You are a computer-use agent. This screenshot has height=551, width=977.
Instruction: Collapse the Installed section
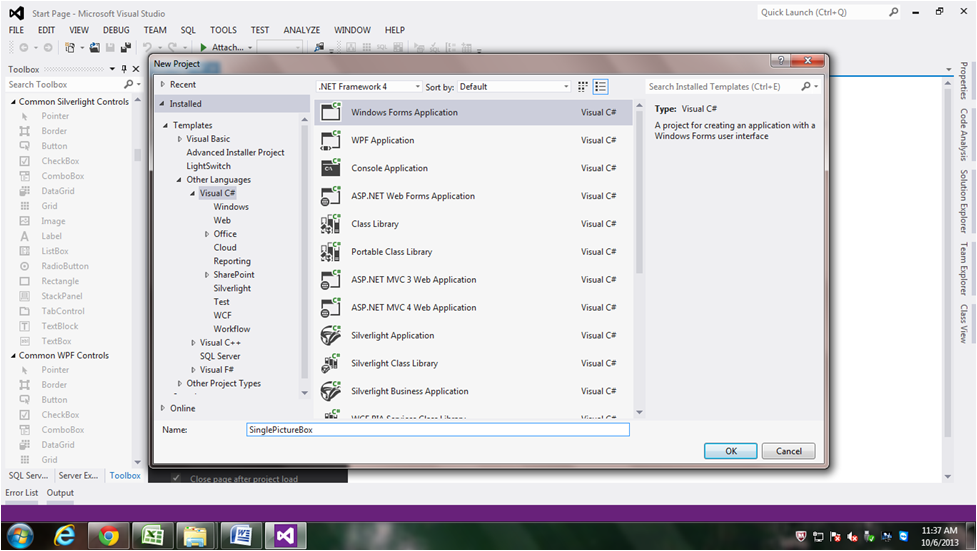point(163,103)
